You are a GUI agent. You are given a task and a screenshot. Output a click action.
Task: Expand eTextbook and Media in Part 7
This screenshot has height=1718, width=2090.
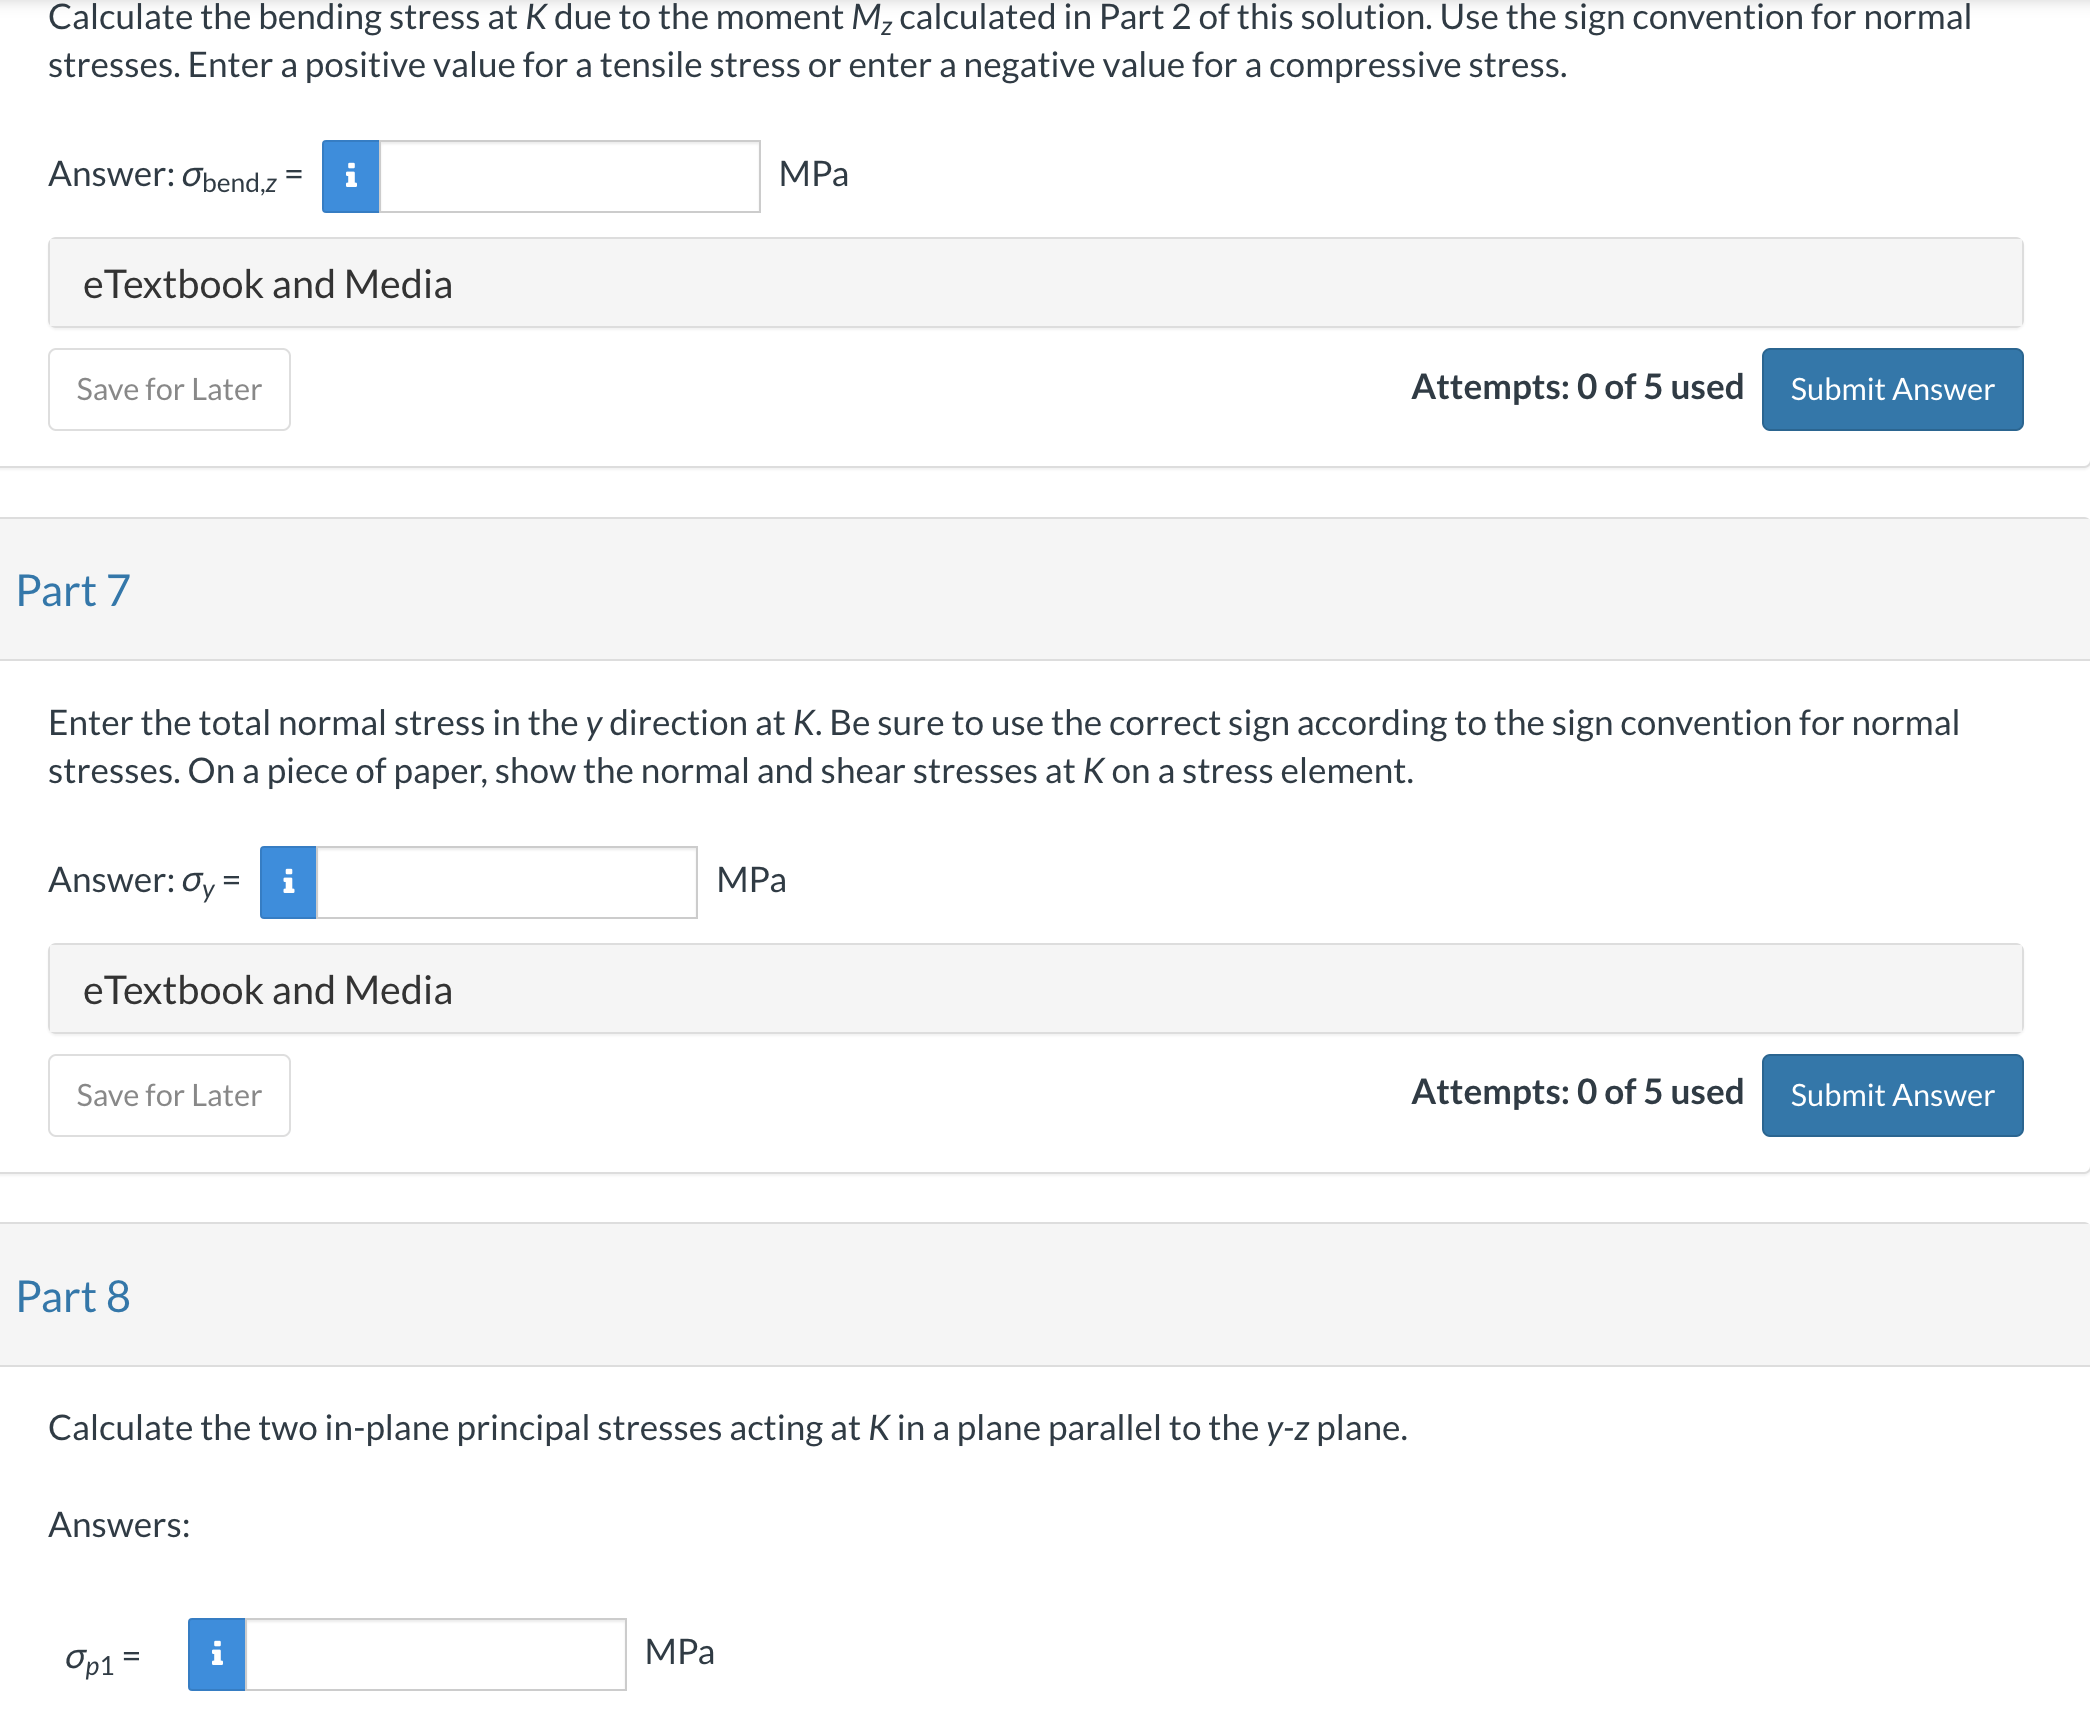tap(1035, 989)
